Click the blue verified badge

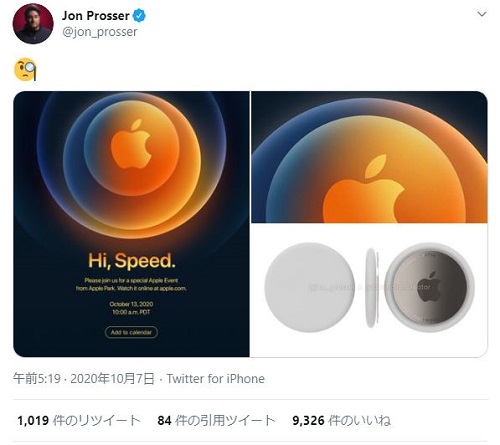[139, 16]
